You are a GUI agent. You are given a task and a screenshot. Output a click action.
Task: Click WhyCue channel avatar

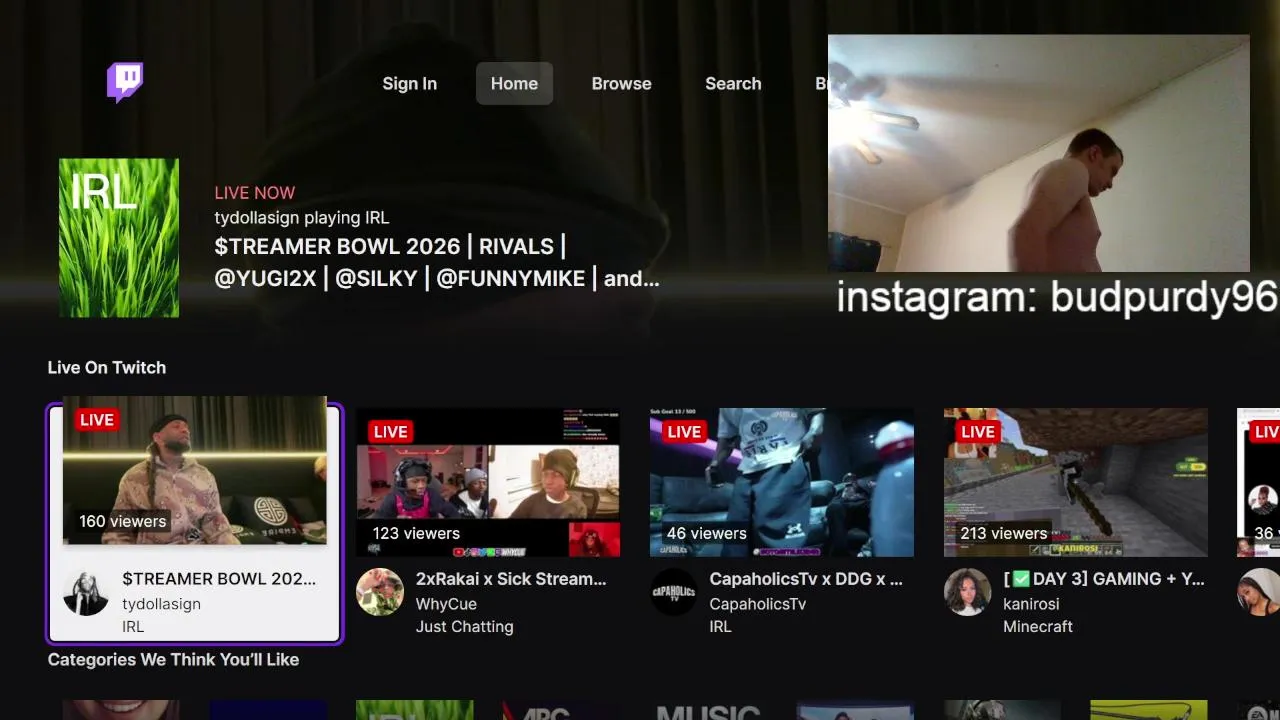coord(380,592)
